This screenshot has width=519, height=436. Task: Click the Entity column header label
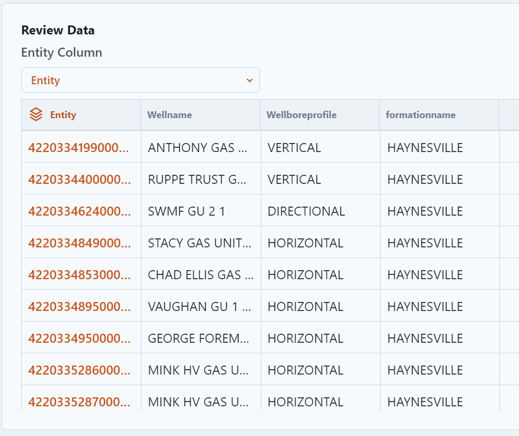click(x=63, y=115)
